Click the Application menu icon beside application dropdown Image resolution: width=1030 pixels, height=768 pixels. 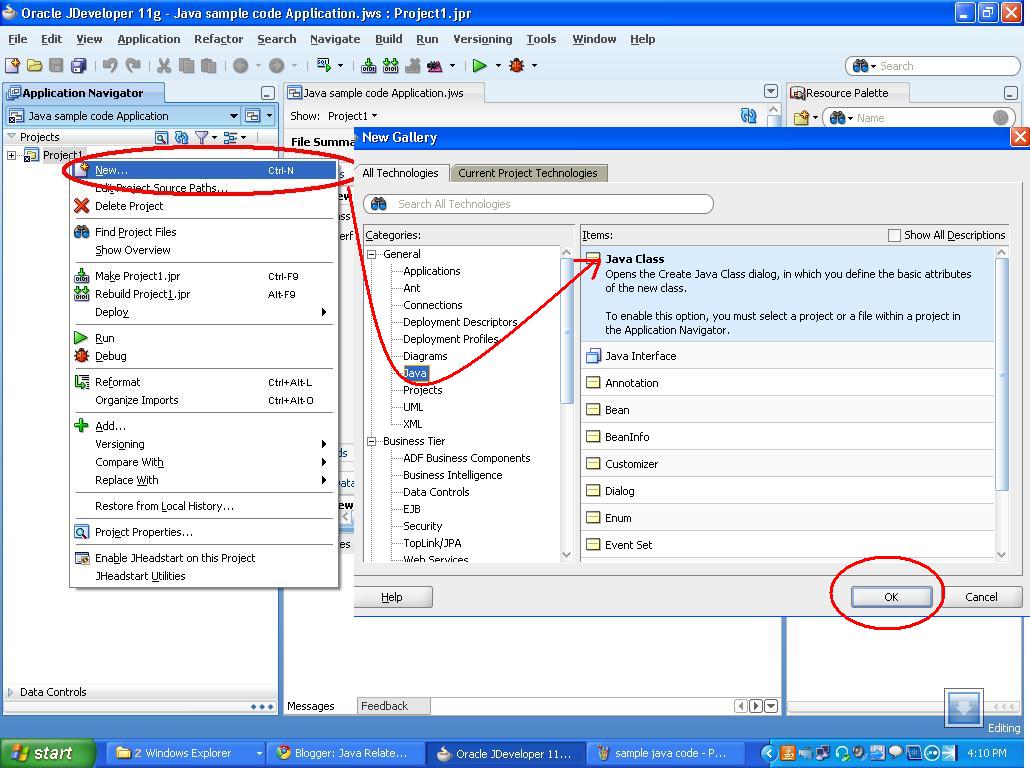(x=253, y=116)
